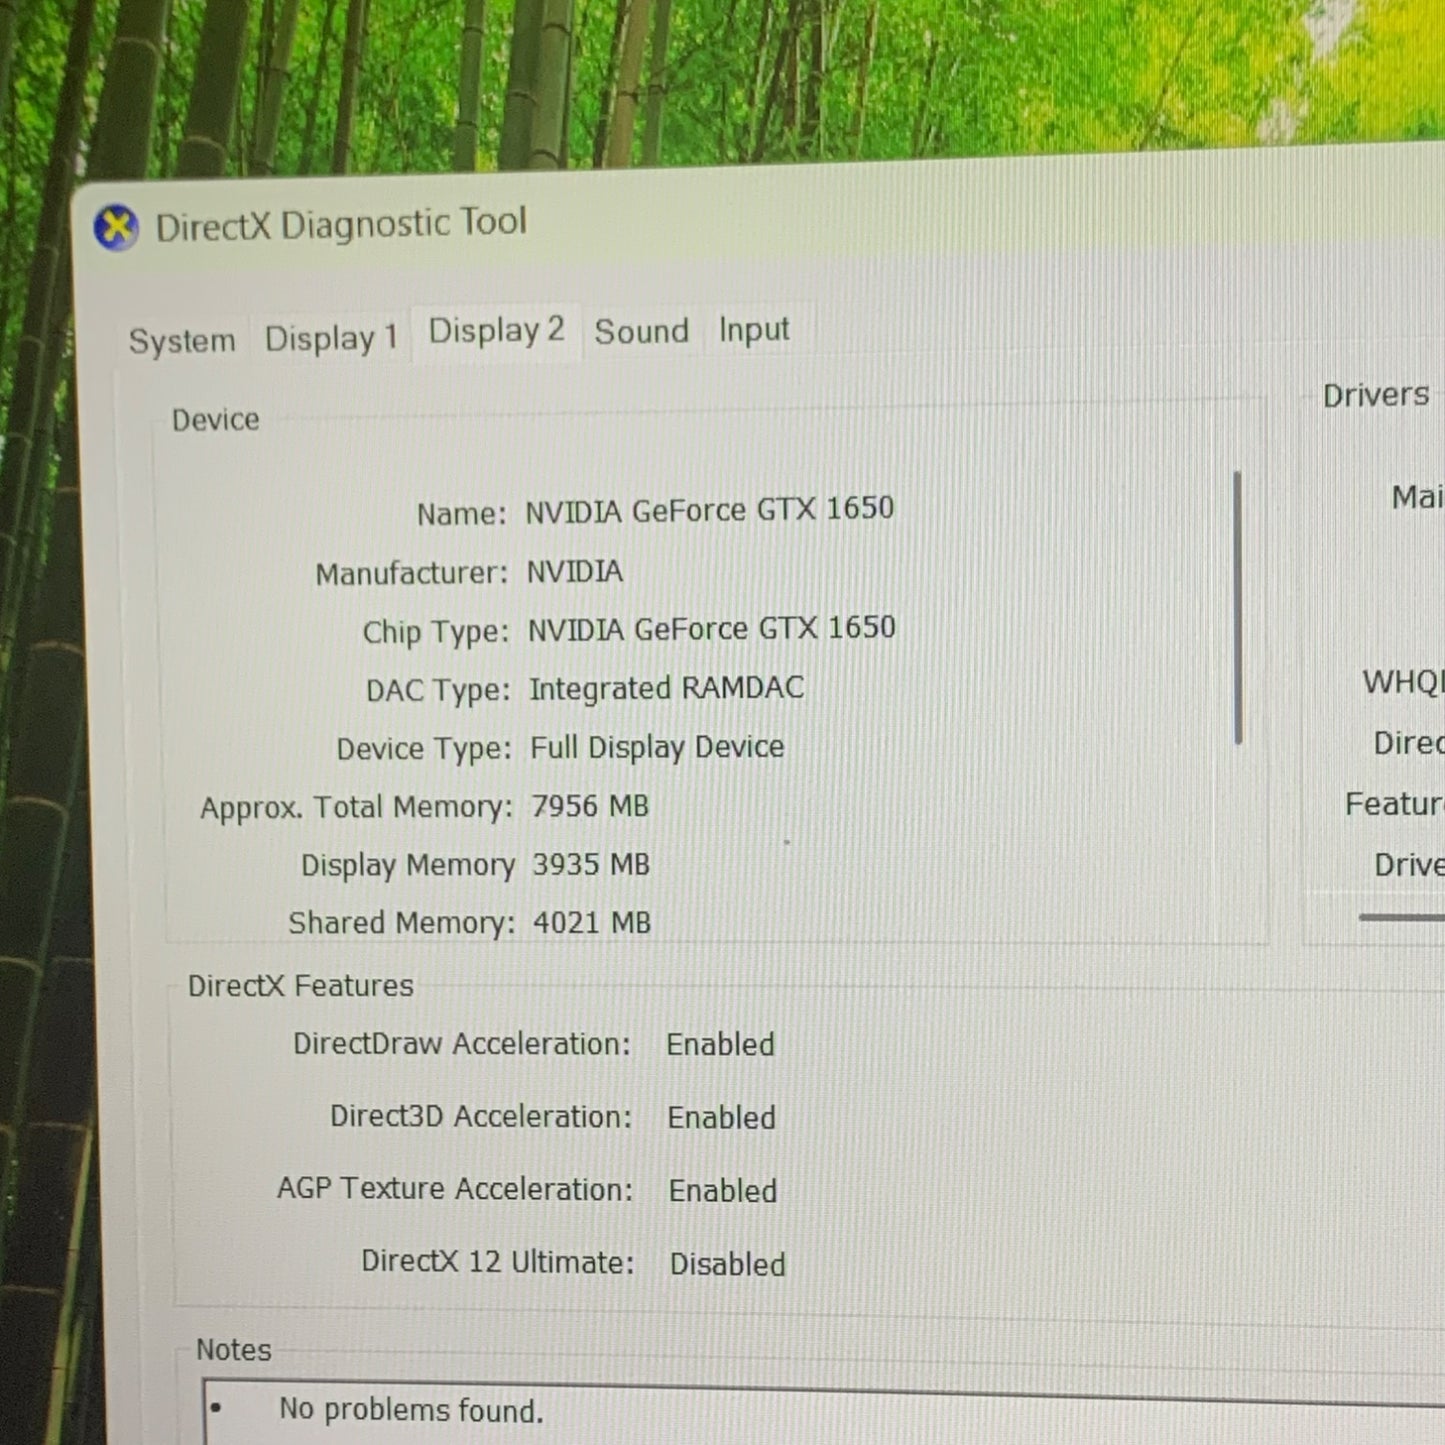Click the Integrated RAMDAC value
Viewport: 1445px width, 1445px height.
(x=667, y=688)
